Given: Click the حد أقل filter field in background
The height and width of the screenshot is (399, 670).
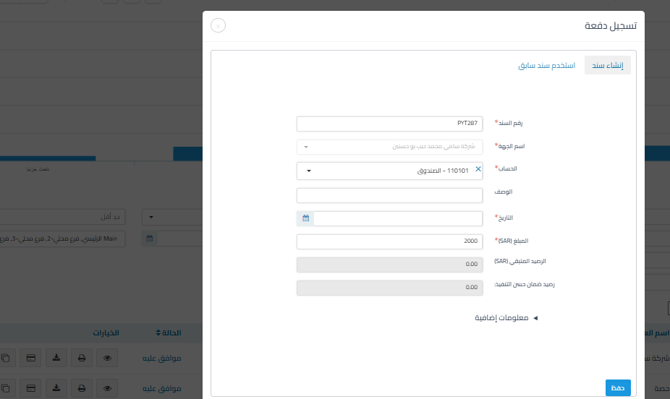Looking at the screenshot, I should [x=62, y=217].
